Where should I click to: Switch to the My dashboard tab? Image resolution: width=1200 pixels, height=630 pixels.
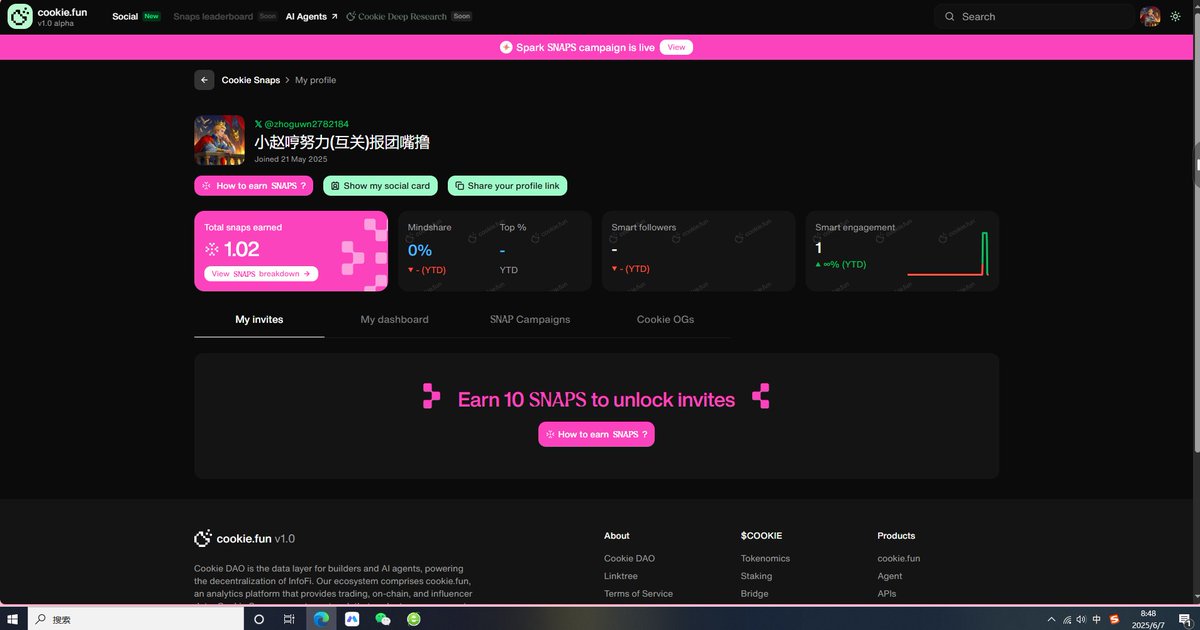[394, 320]
